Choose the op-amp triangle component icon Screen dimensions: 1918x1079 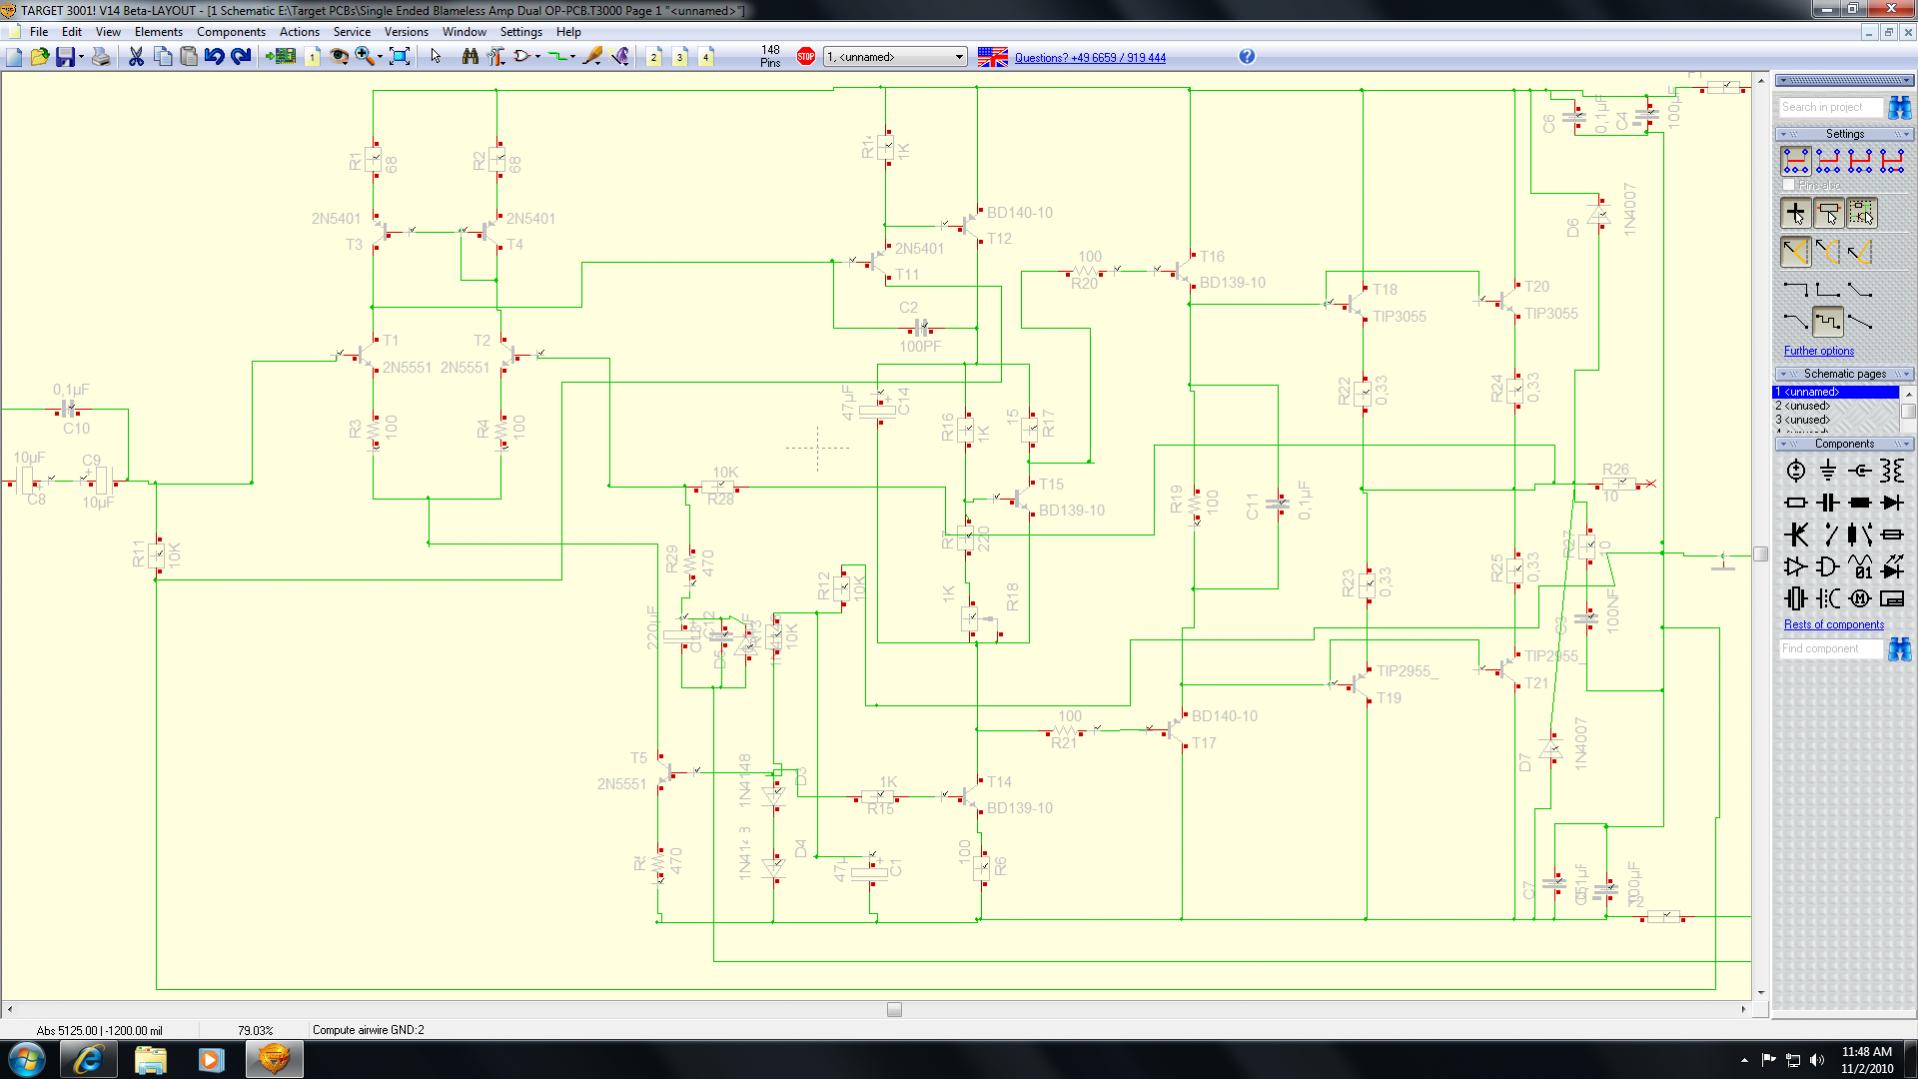(x=1795, y=567)
